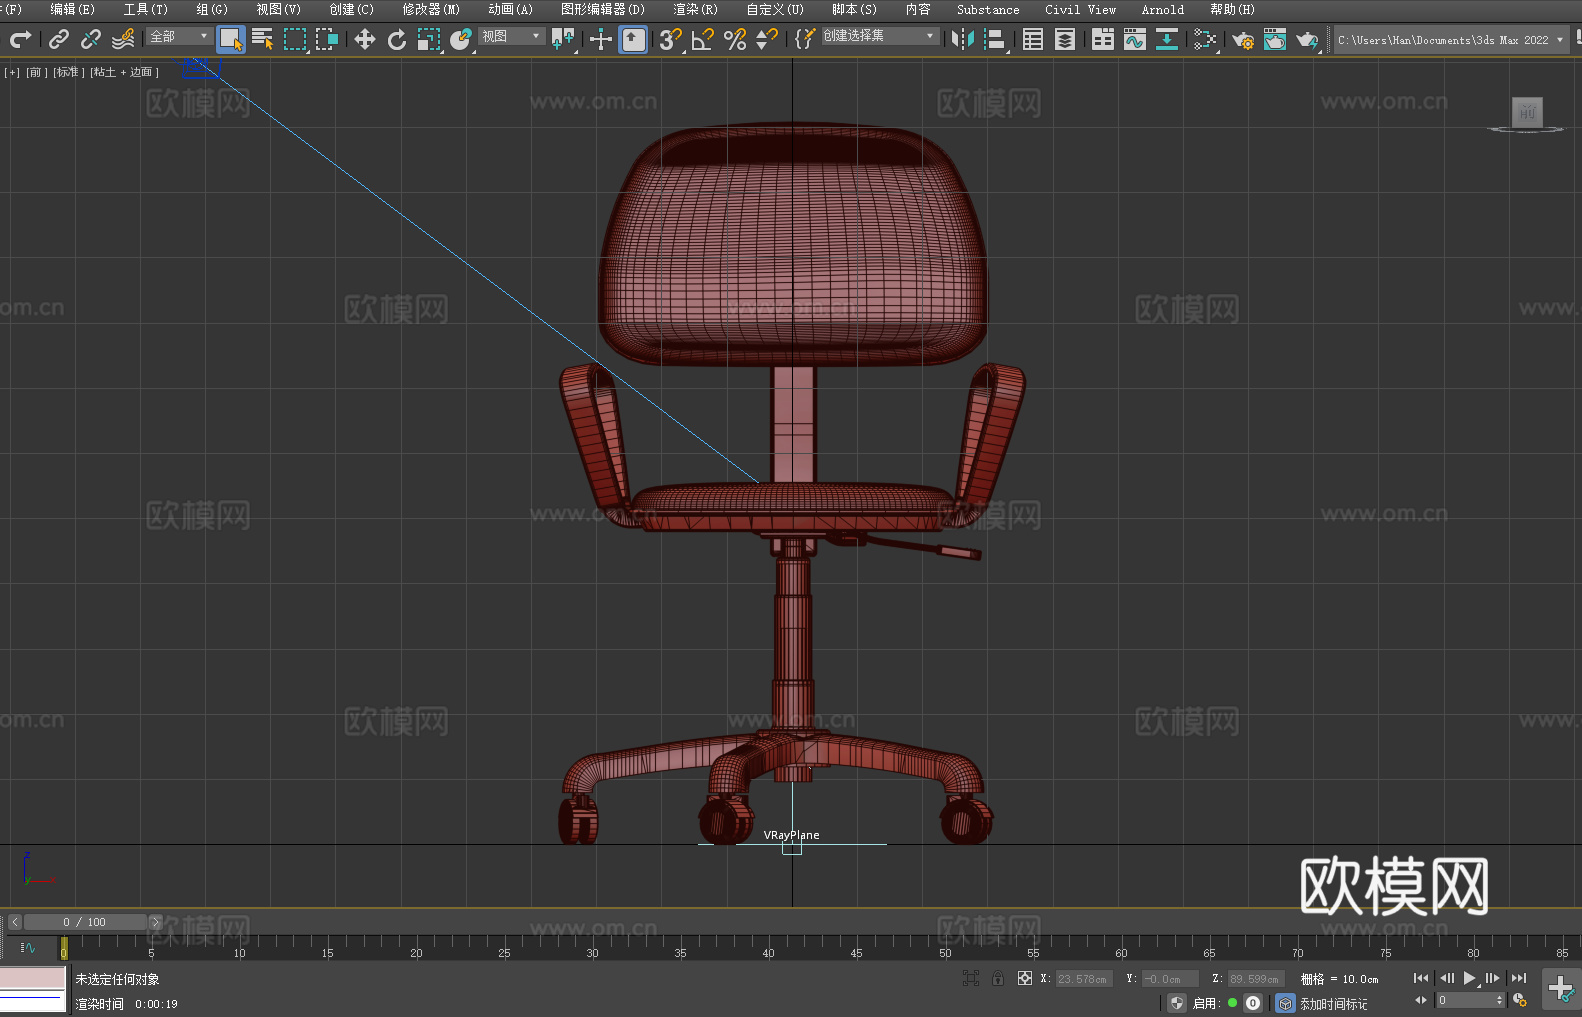Click Rectangular Selection Region icon
The image size is (1582, 1017).
click(295, 39)
